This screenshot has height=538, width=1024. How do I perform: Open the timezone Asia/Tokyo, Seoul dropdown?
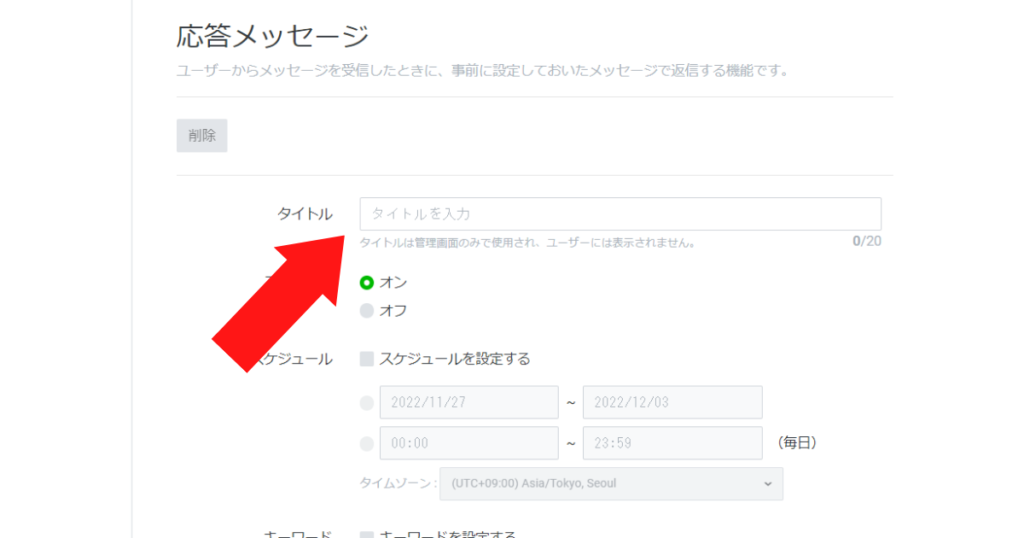611,484
